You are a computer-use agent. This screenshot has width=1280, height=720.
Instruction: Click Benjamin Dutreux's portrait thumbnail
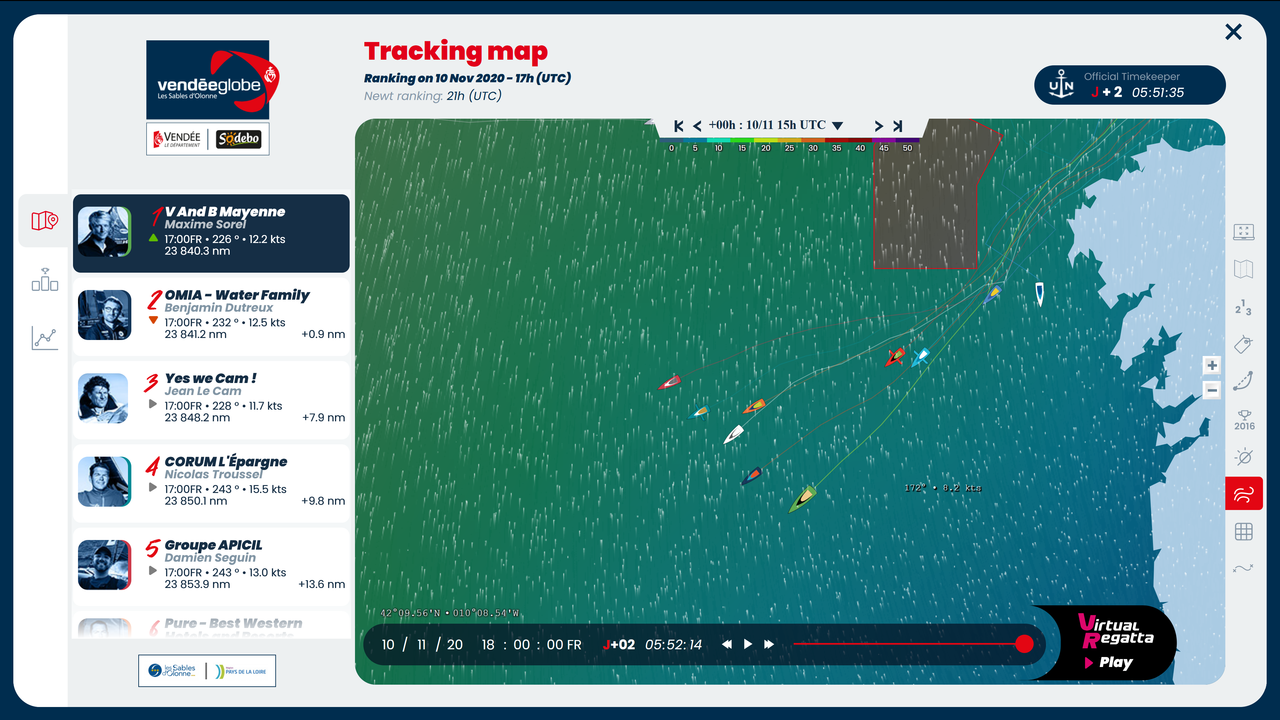104,315
